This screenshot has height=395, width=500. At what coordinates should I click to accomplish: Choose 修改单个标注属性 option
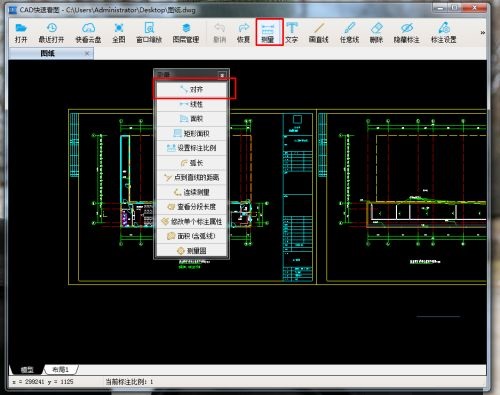[x=192, y=222]
